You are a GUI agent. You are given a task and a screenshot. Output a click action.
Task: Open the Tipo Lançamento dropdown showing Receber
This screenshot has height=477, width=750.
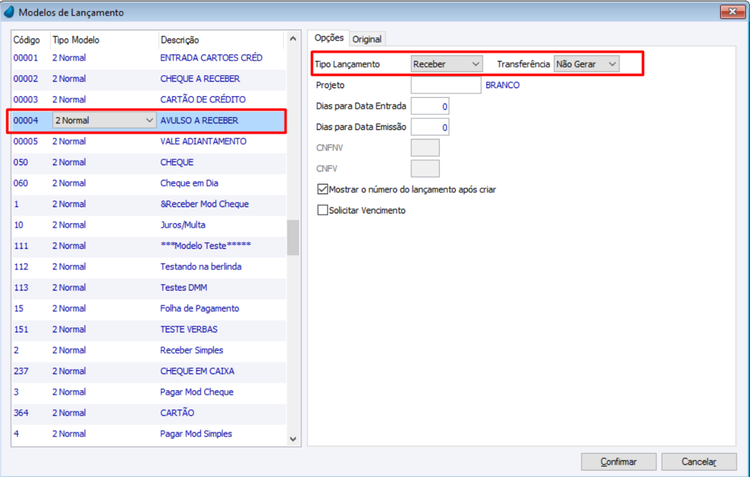[446, 64]
